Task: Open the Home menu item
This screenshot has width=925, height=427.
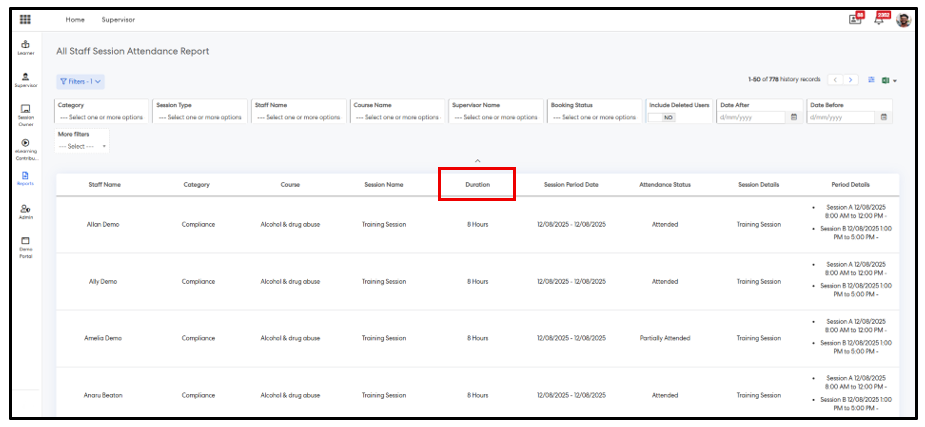Action: (x=75, y=20)
